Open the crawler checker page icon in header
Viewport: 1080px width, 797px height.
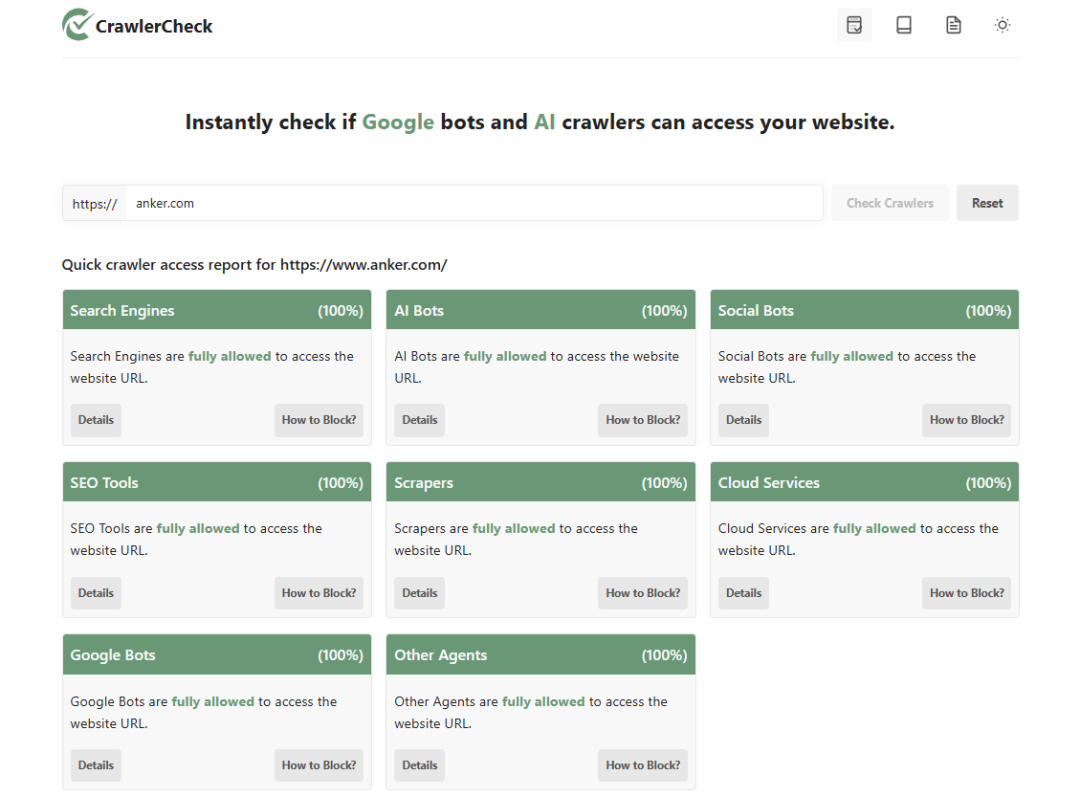pos(854,25)
